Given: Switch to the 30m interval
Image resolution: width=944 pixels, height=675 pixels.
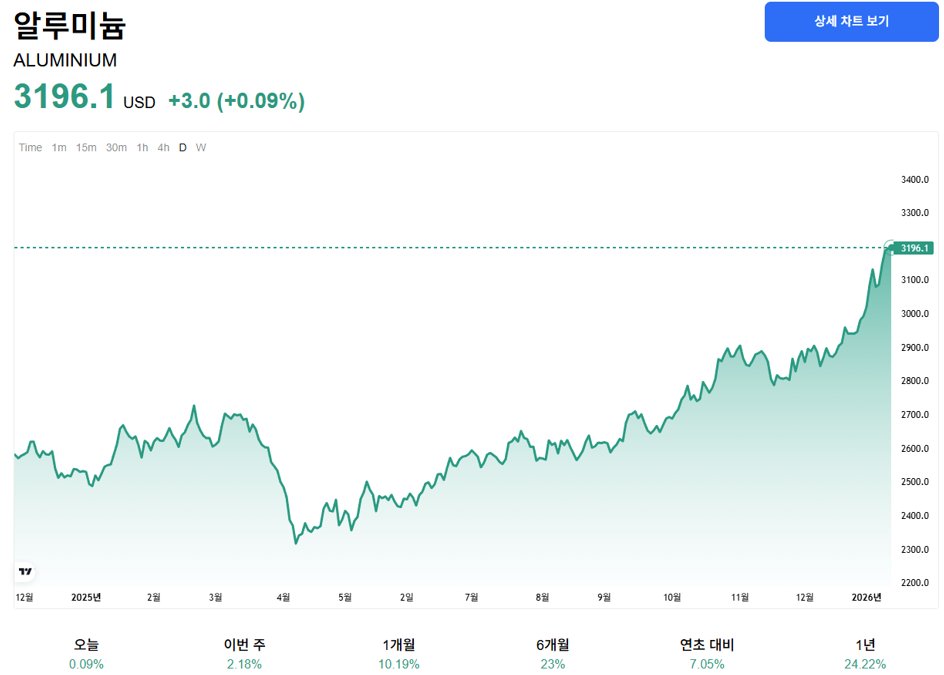Looking at the screenshot, I should [x=116, y=148].
